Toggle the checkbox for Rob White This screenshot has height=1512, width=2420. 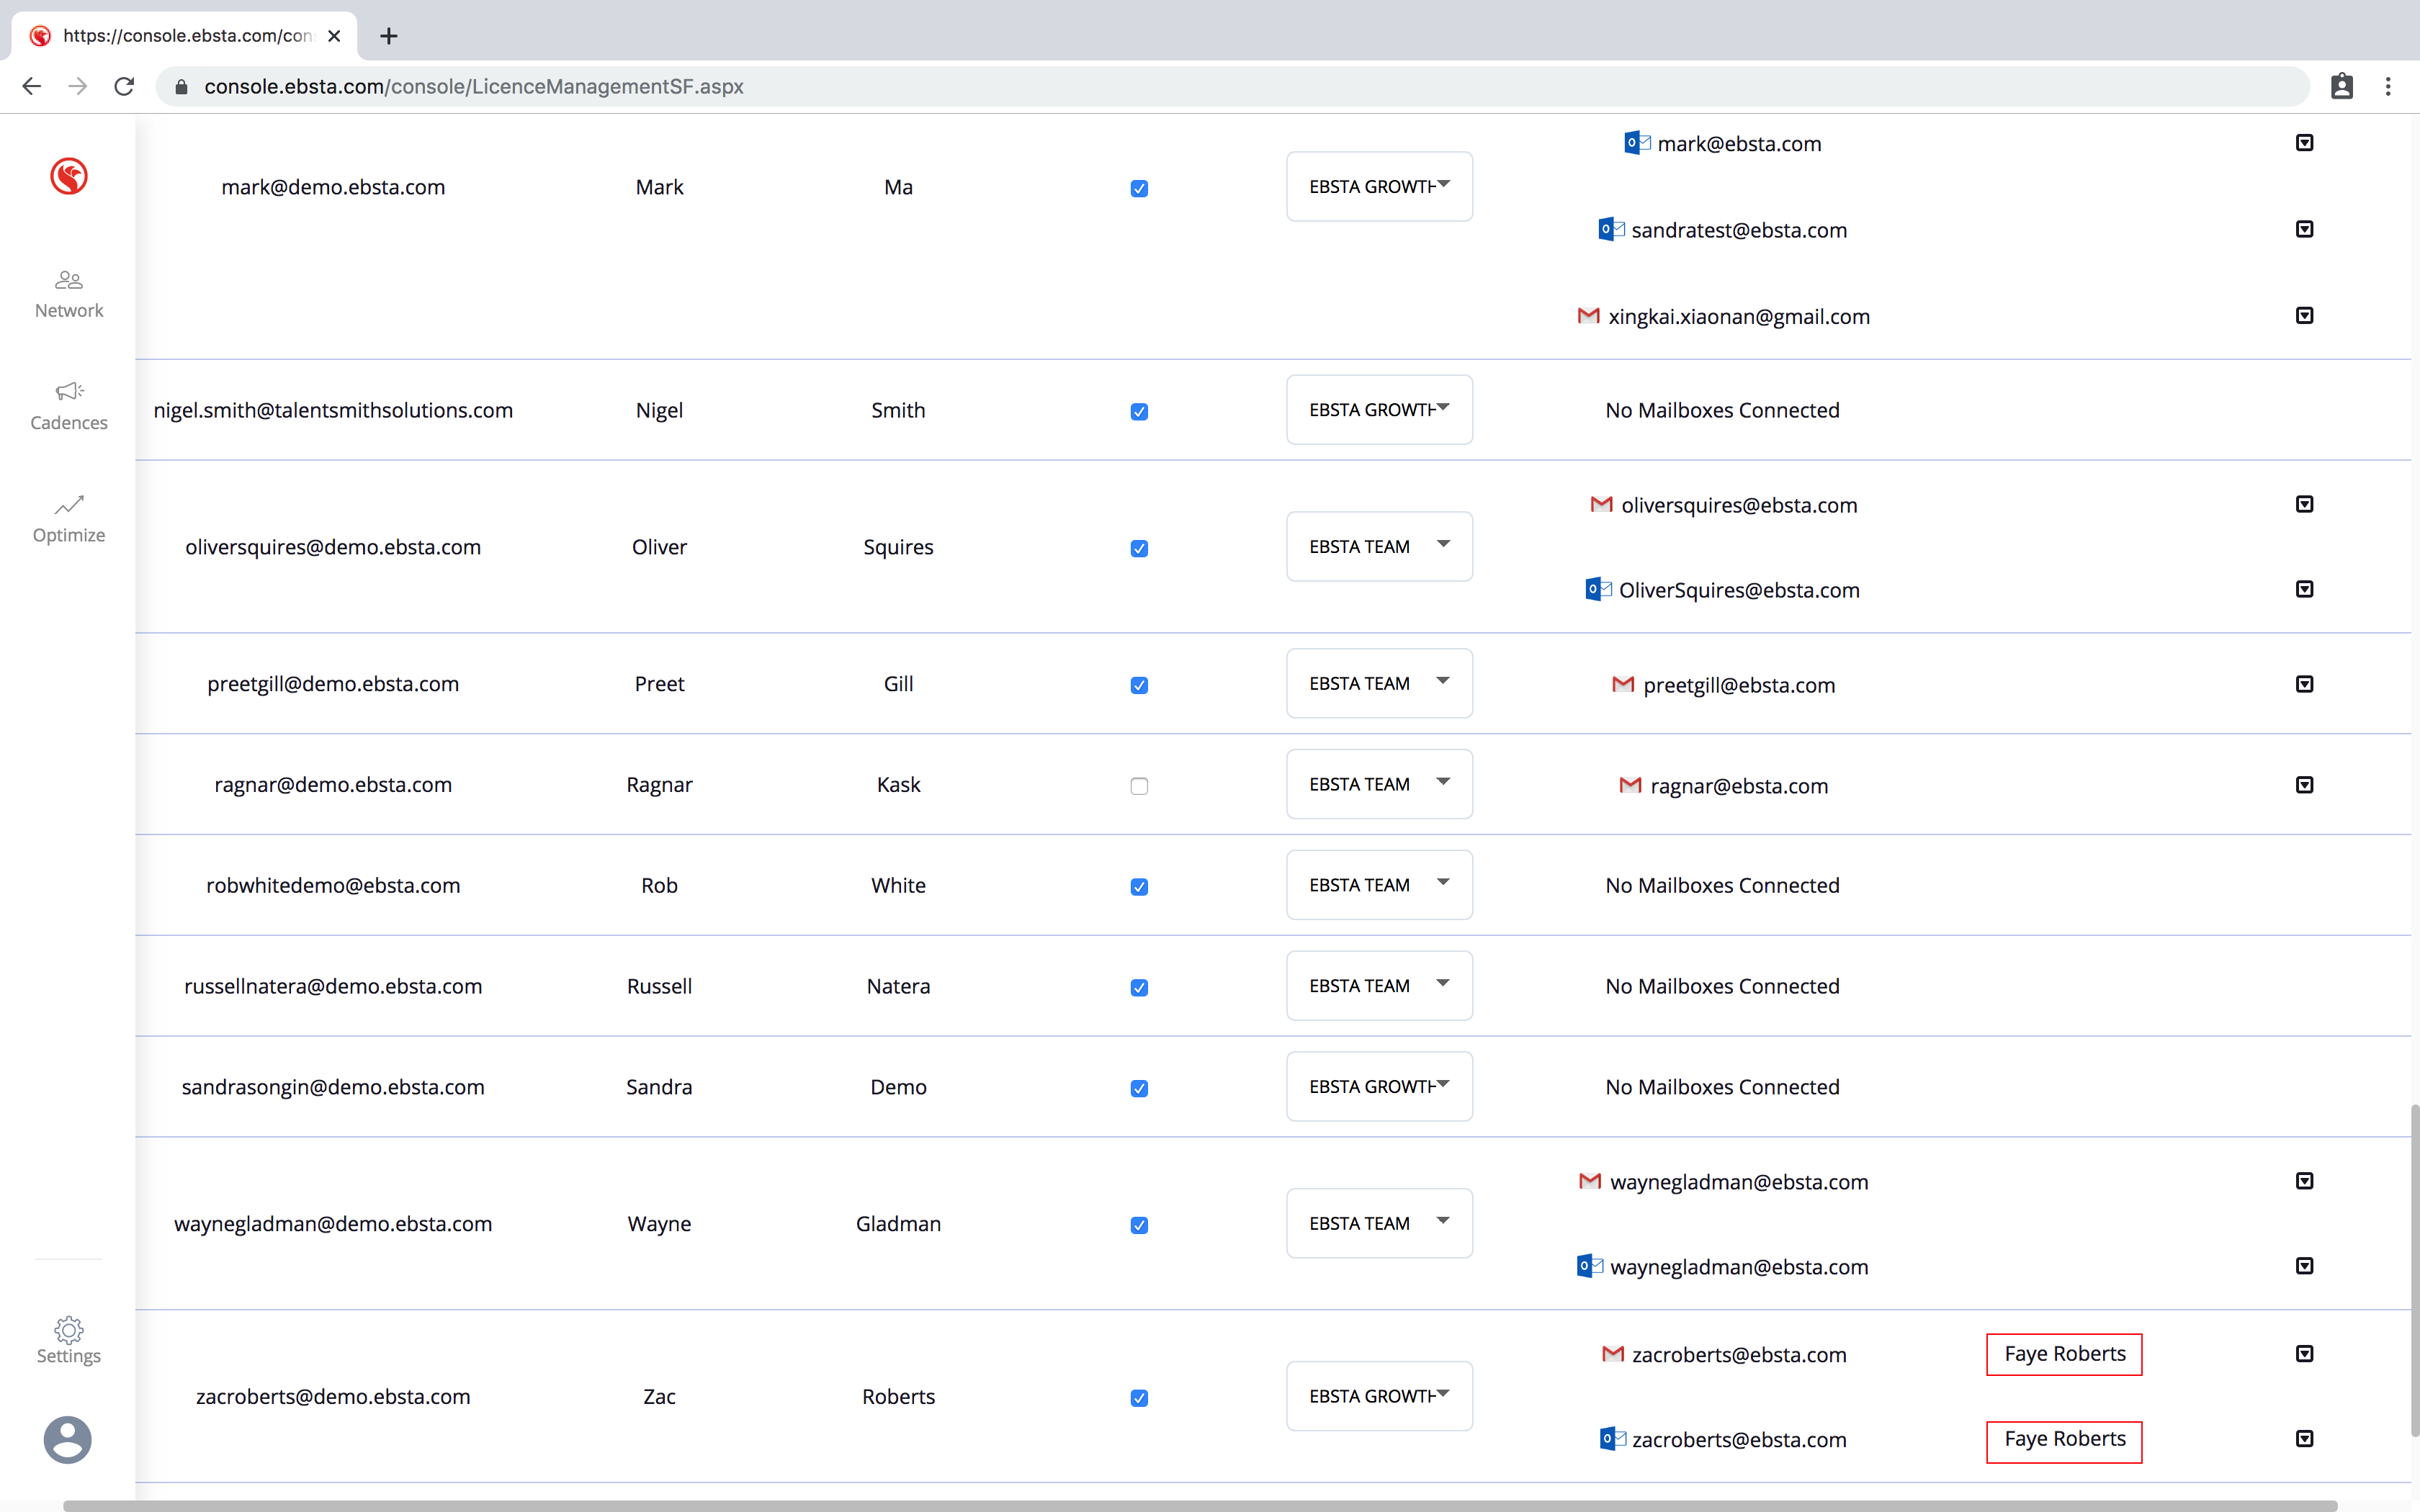pos(1139,887)
